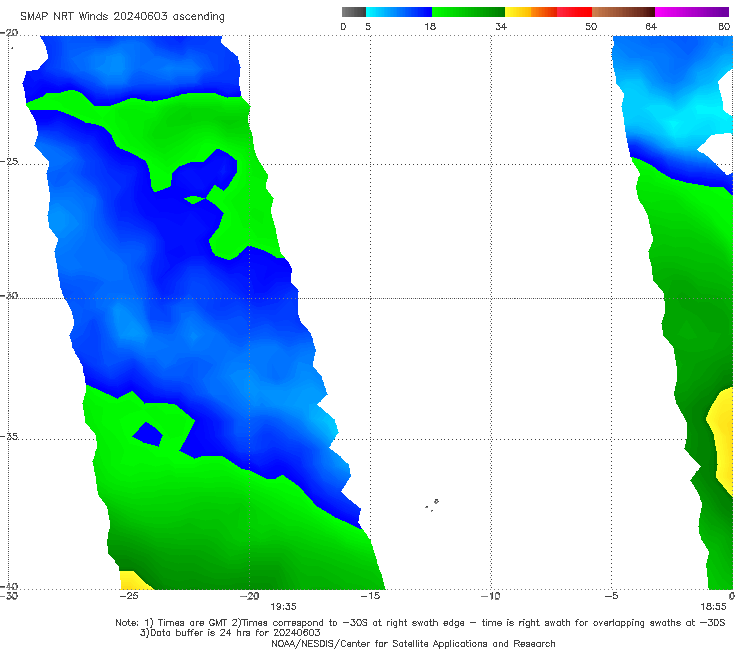Screen dimensions: 740x650
Task: Click the yellow wind patch at the right swath edge
Action: 721,439
